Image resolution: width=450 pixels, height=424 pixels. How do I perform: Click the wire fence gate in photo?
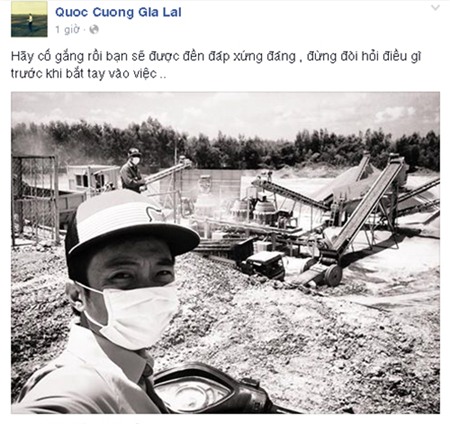pos(35,198)
